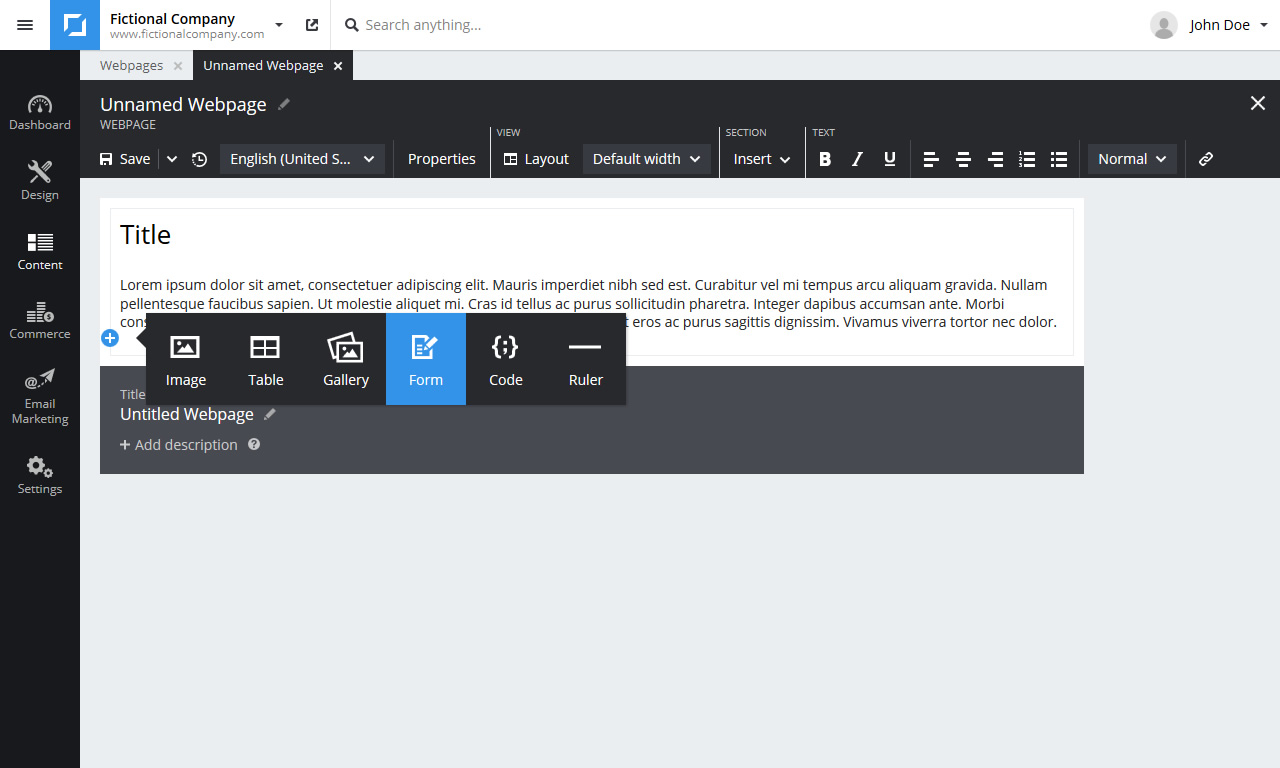The width and height of the screenshot is (1280, 768).
Task: Choose the Gallery insert option
Action: click(x=346, y=359)
